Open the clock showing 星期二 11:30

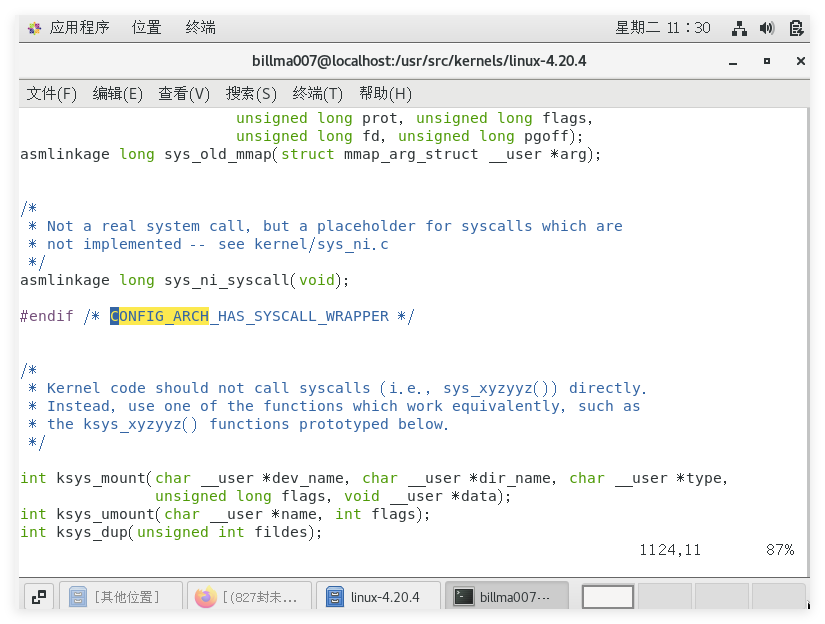click(662, 28)
